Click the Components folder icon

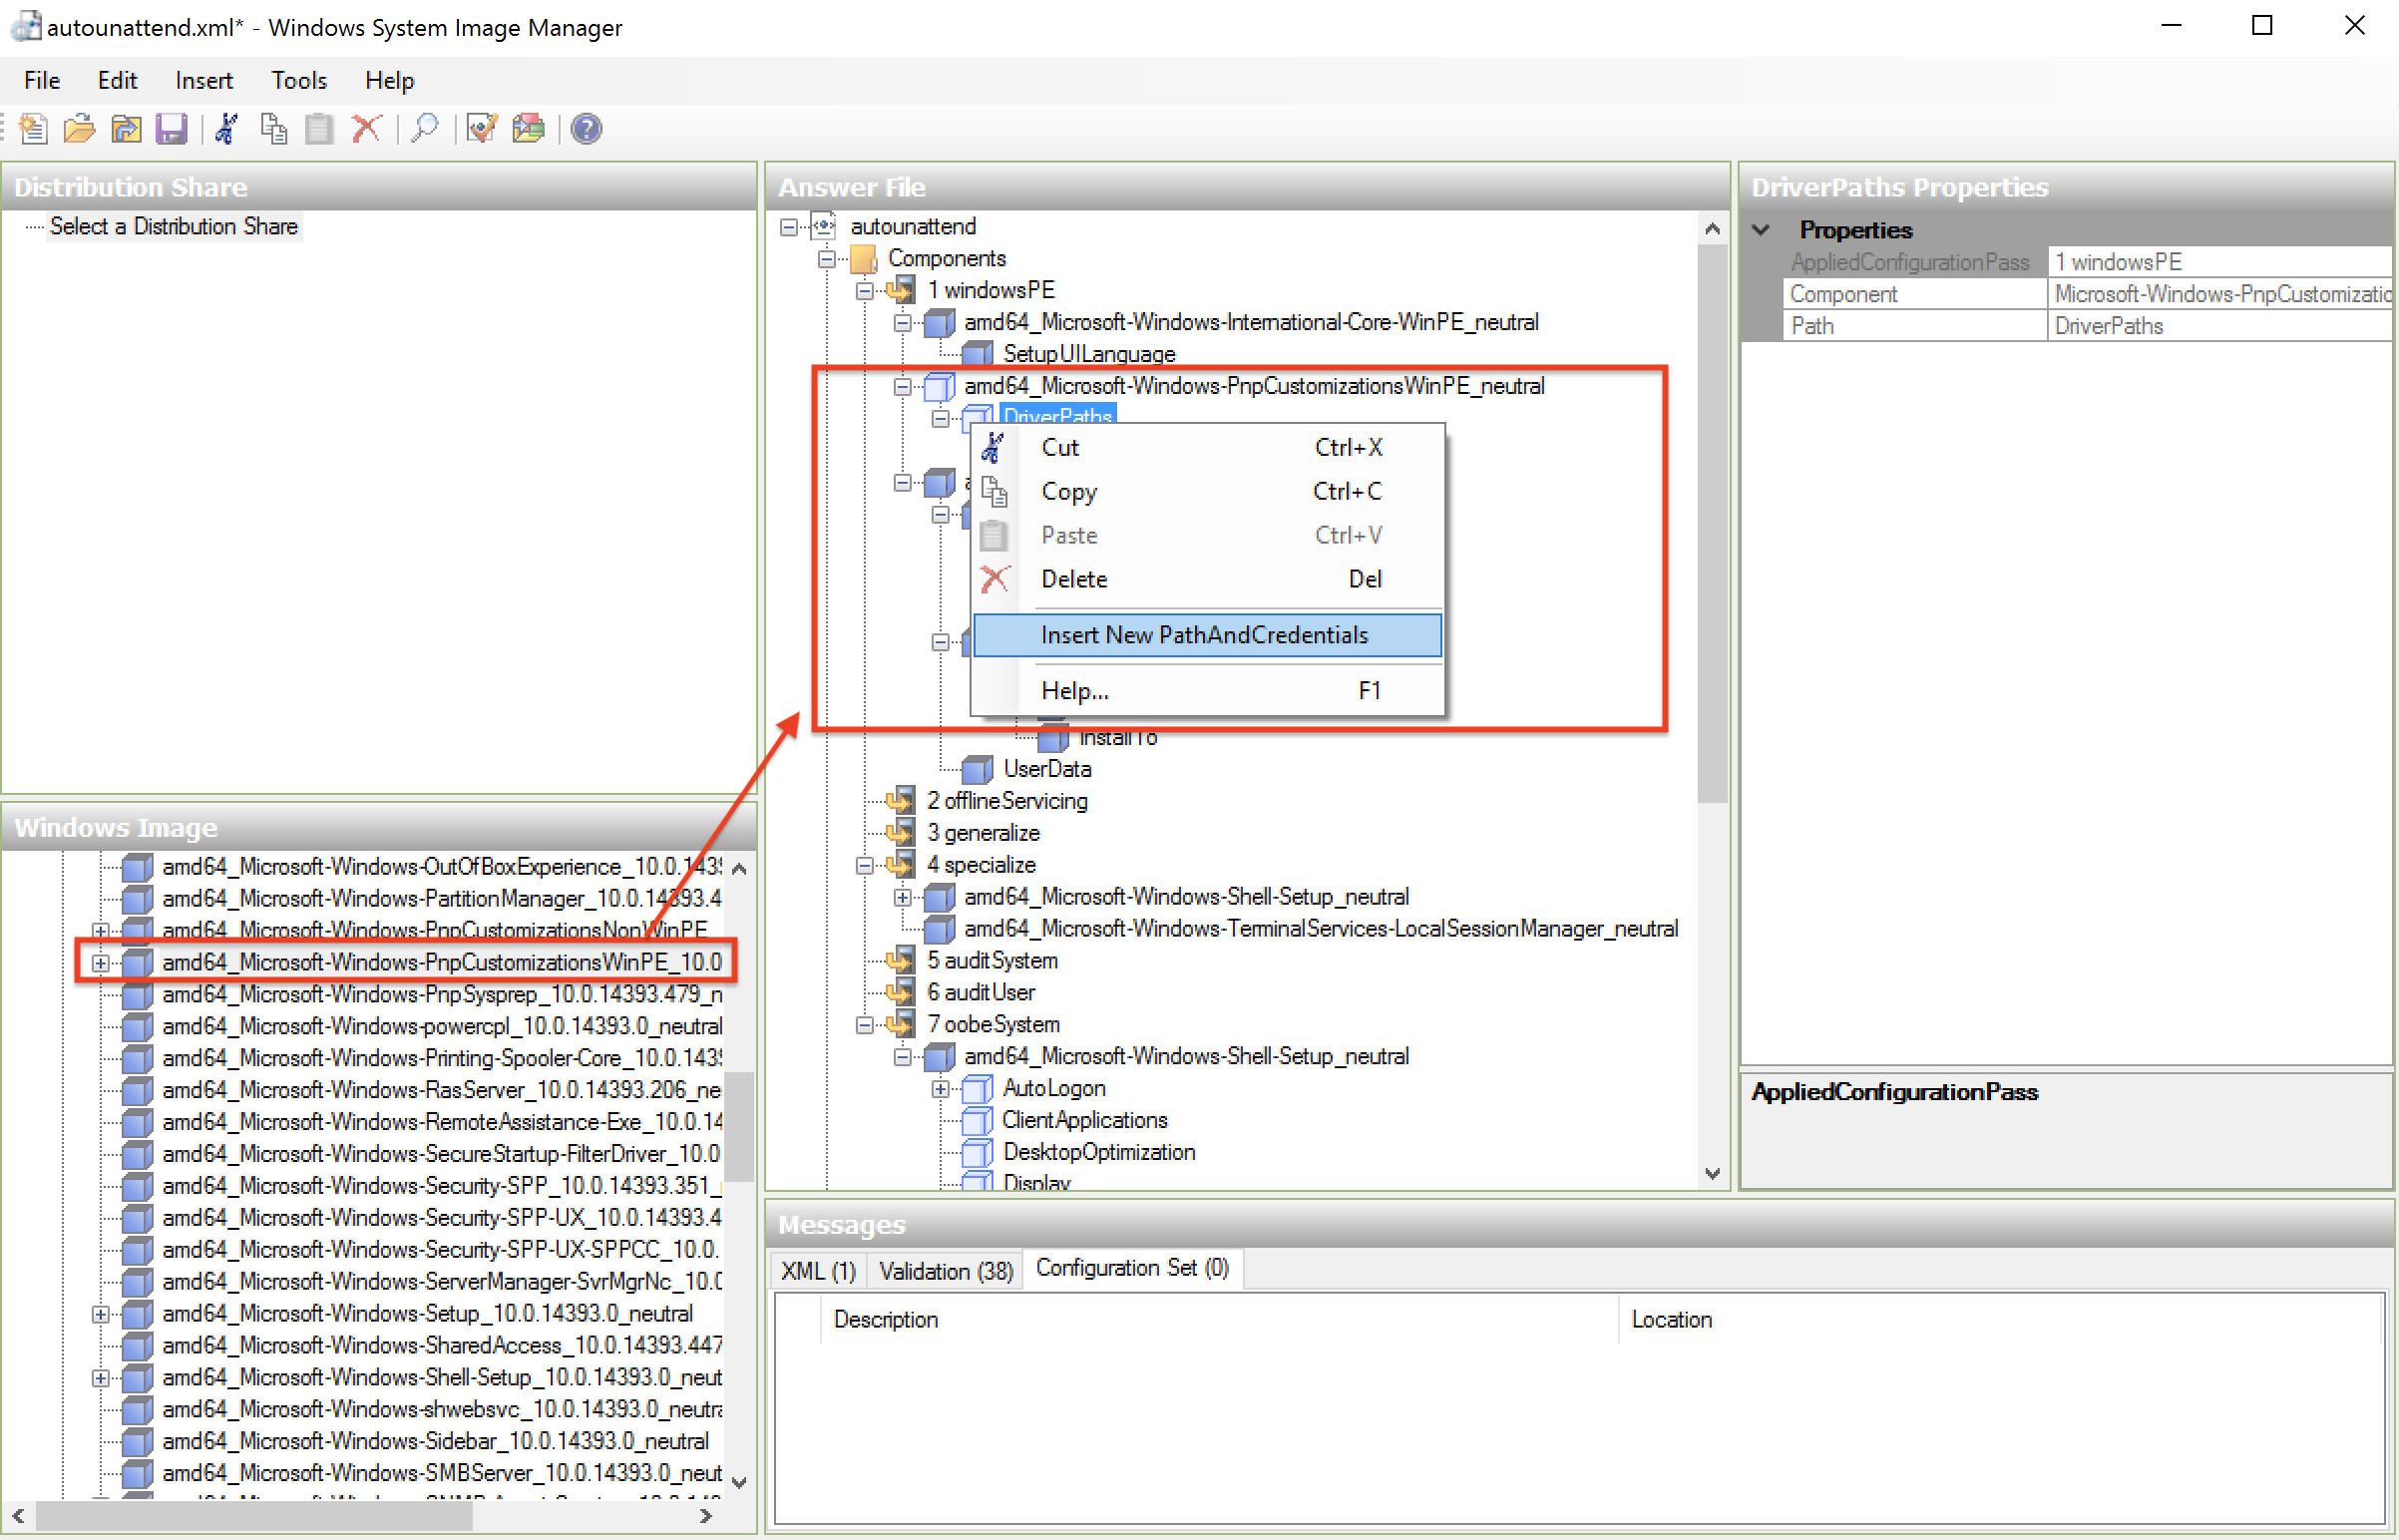click(x=863, y=258)
